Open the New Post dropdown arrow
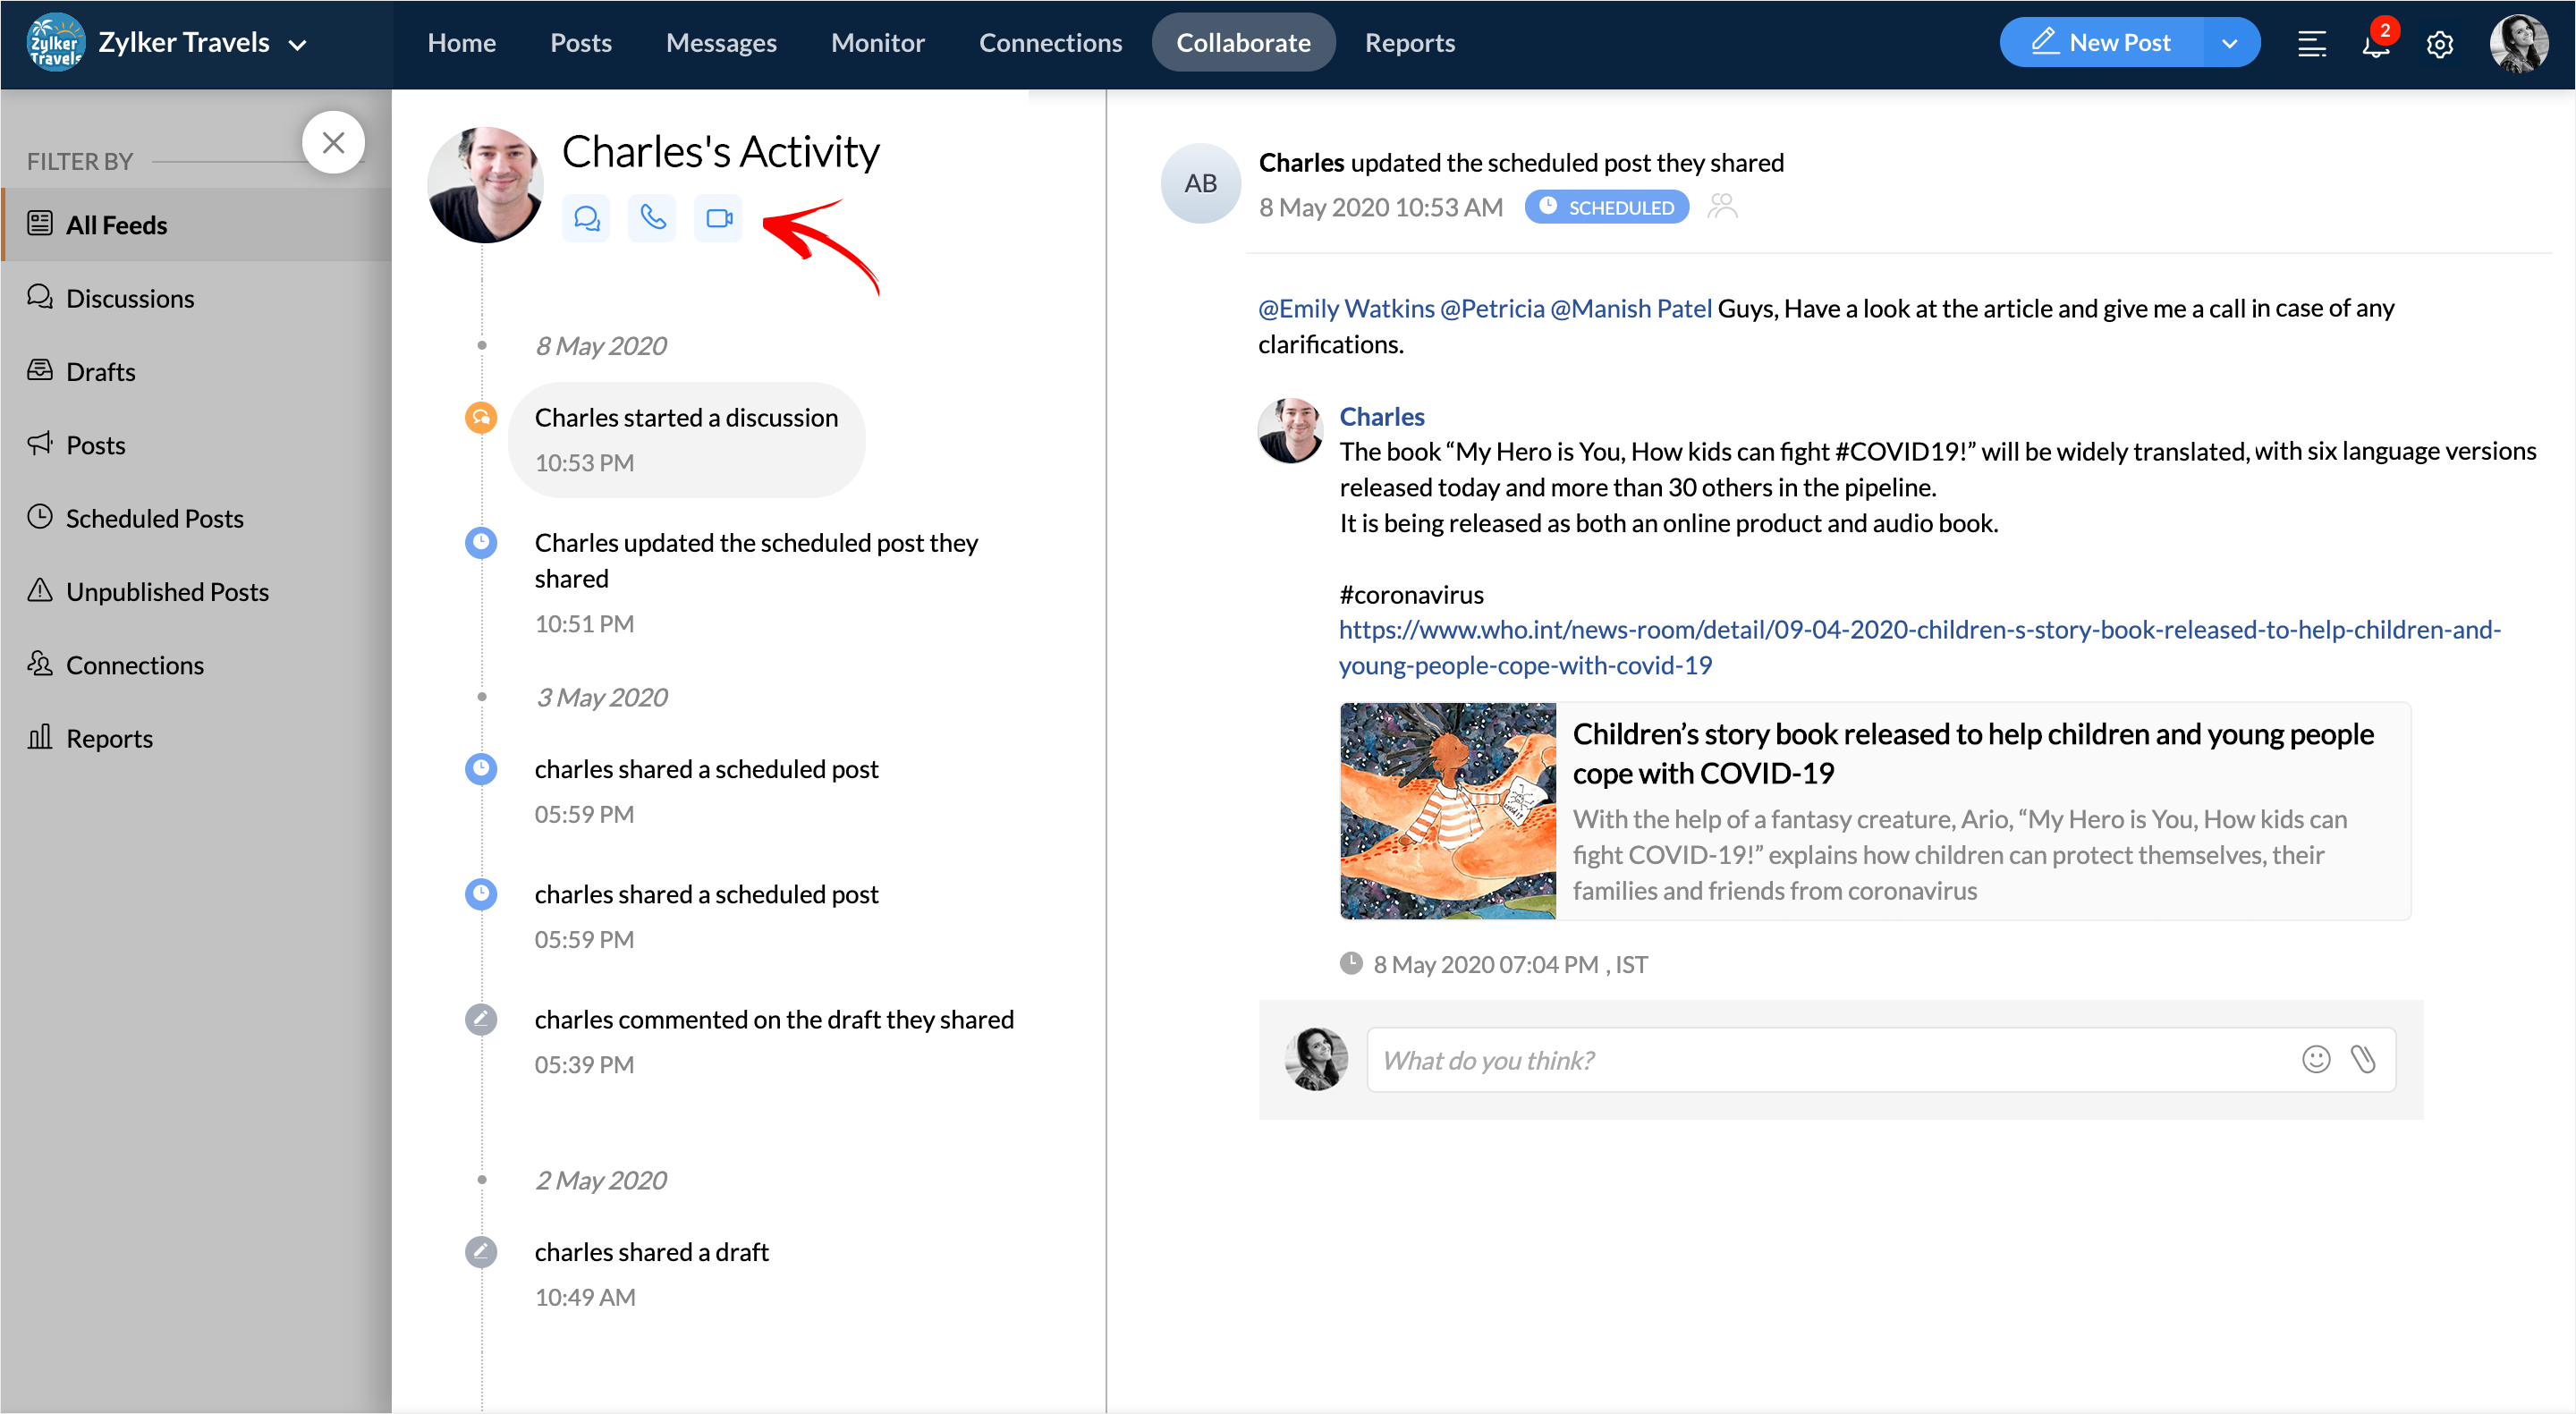Image resolution: width=2576 pixels, height=1414 pixels. (x=2229, y=43)
